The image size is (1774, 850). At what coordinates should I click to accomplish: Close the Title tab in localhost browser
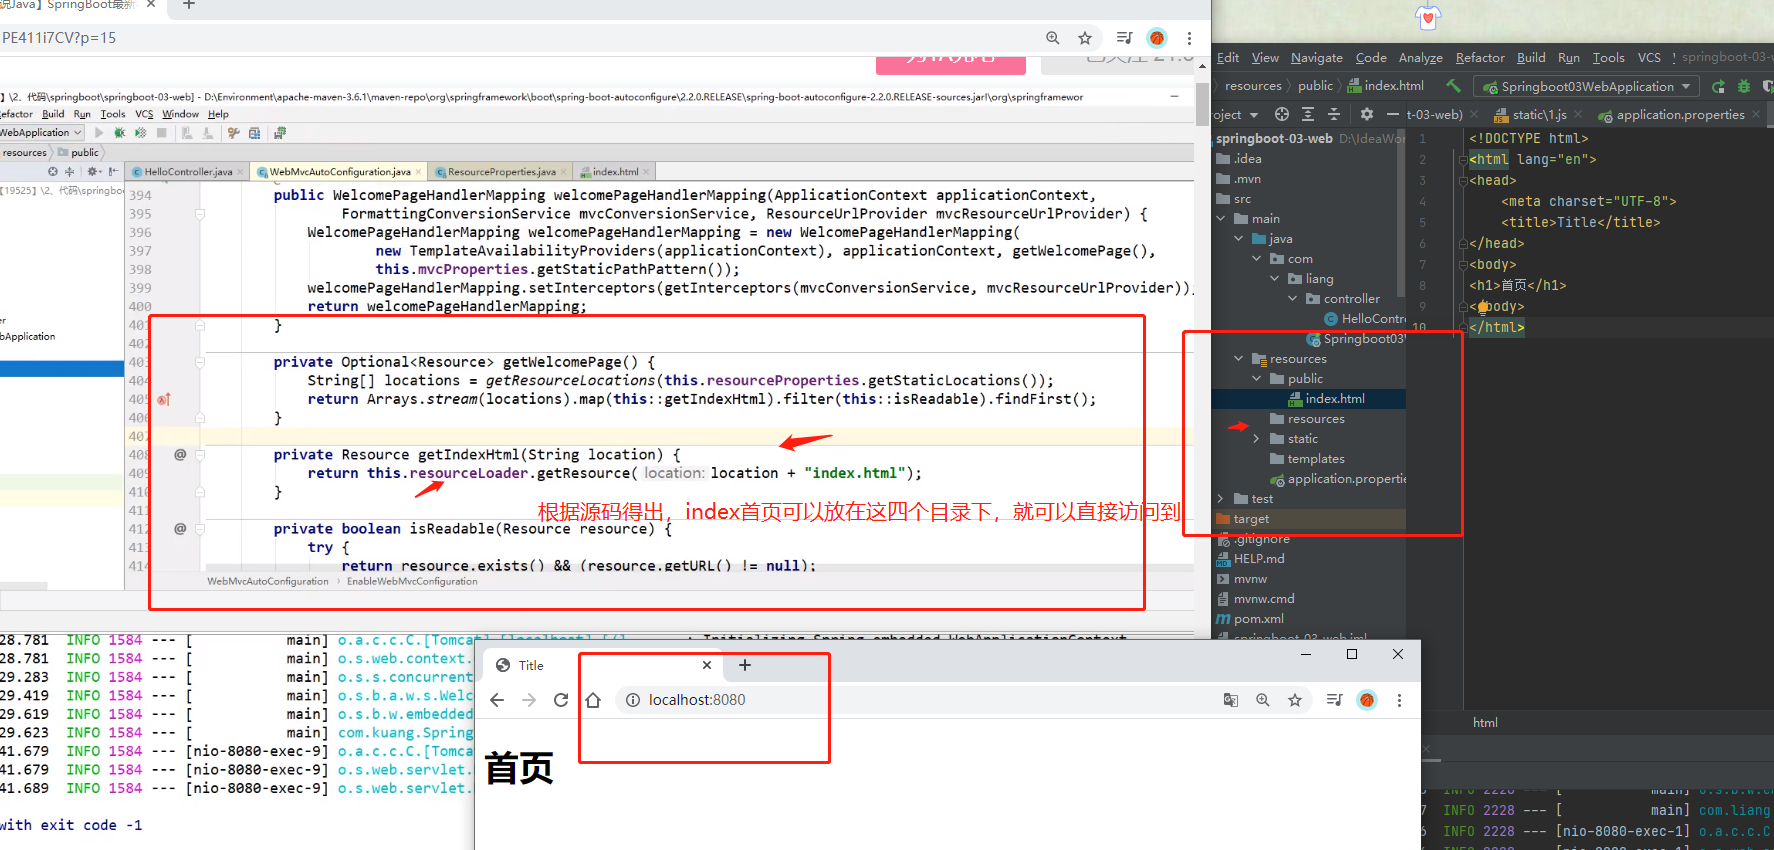(707, 665)
